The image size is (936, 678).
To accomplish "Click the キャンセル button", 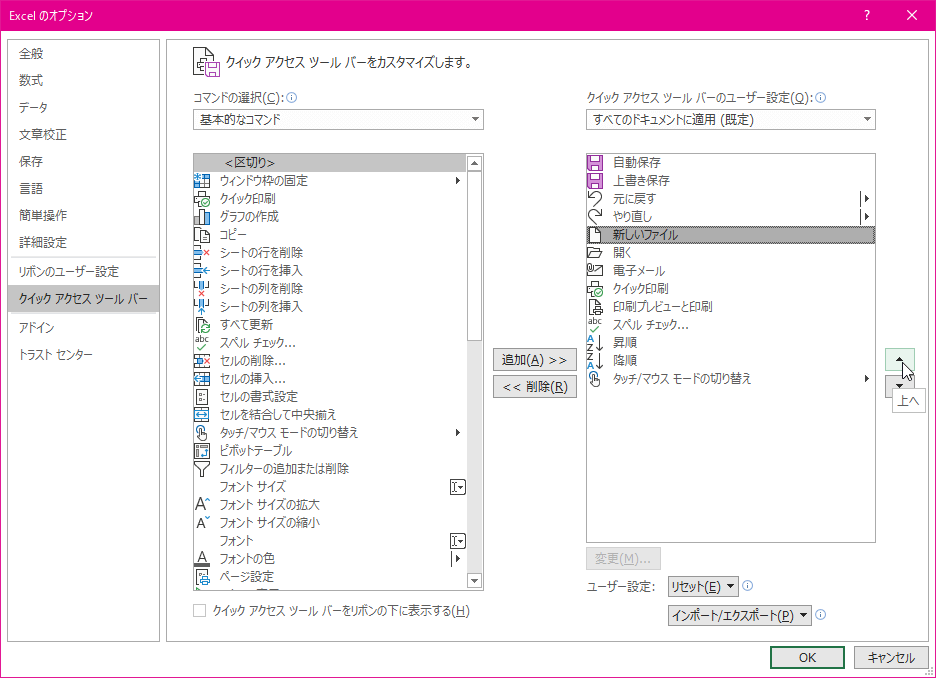I will pos(891,658).
